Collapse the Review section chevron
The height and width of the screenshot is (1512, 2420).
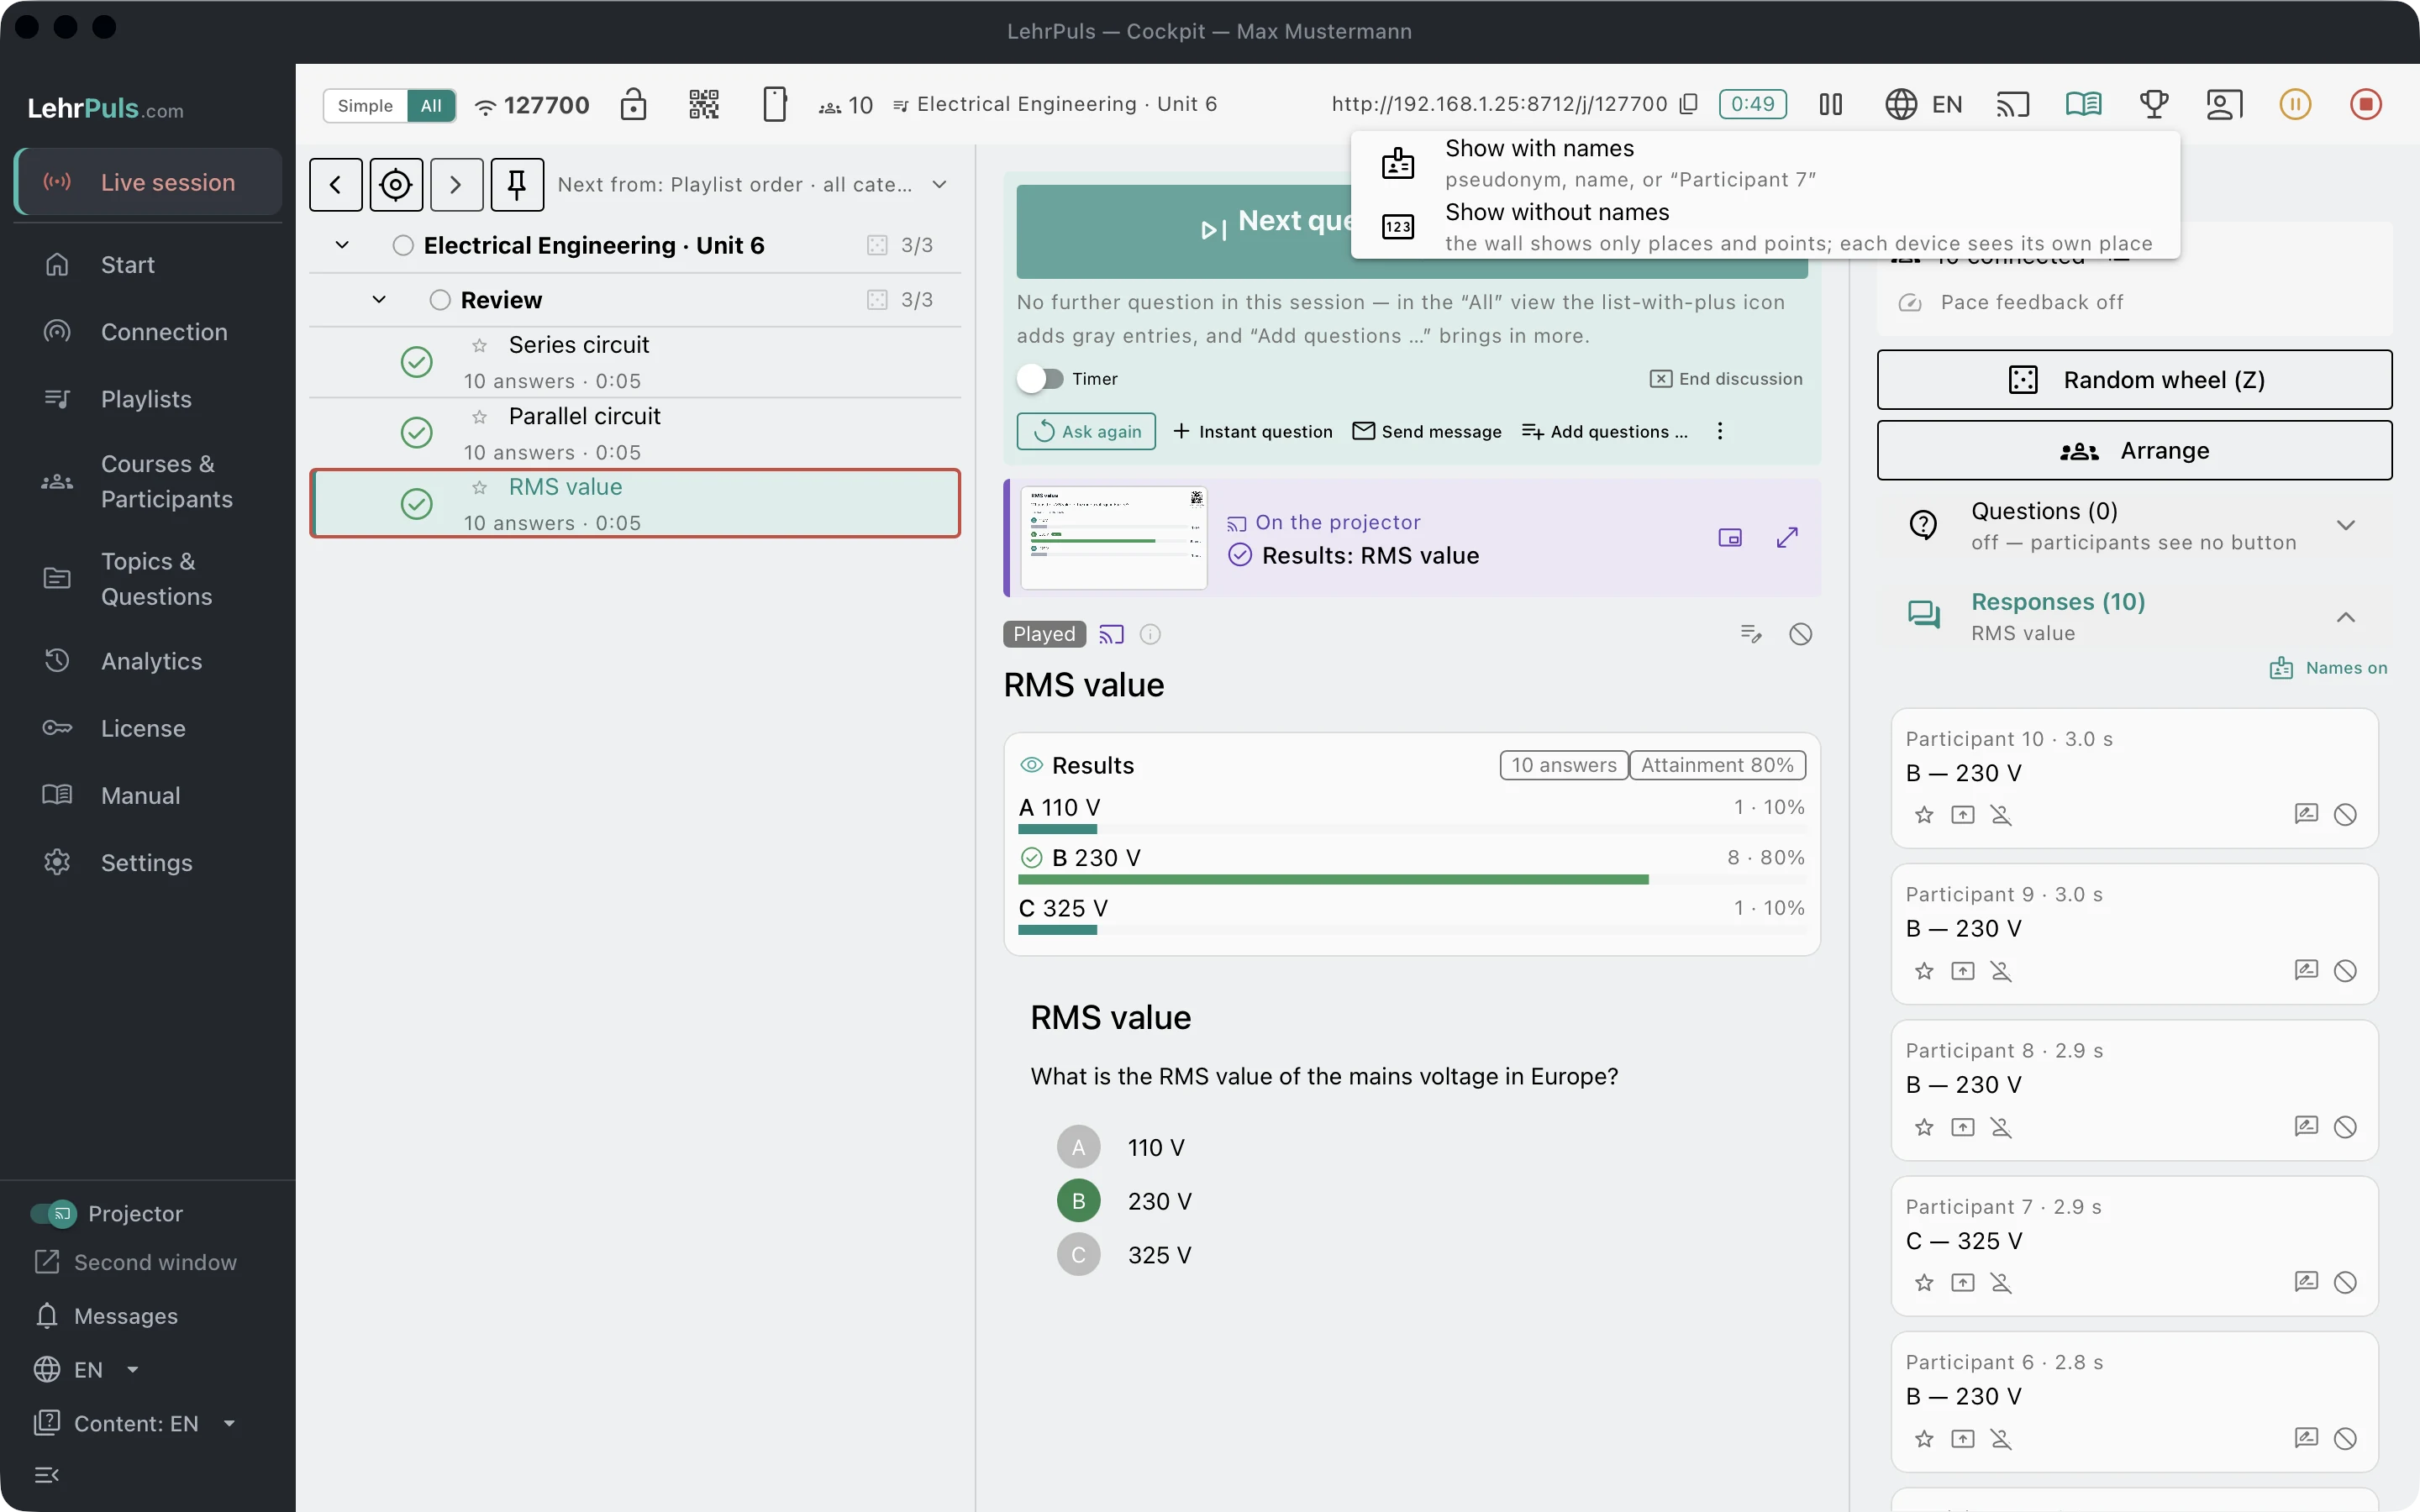pyautogui.click(x=379, y=300)
